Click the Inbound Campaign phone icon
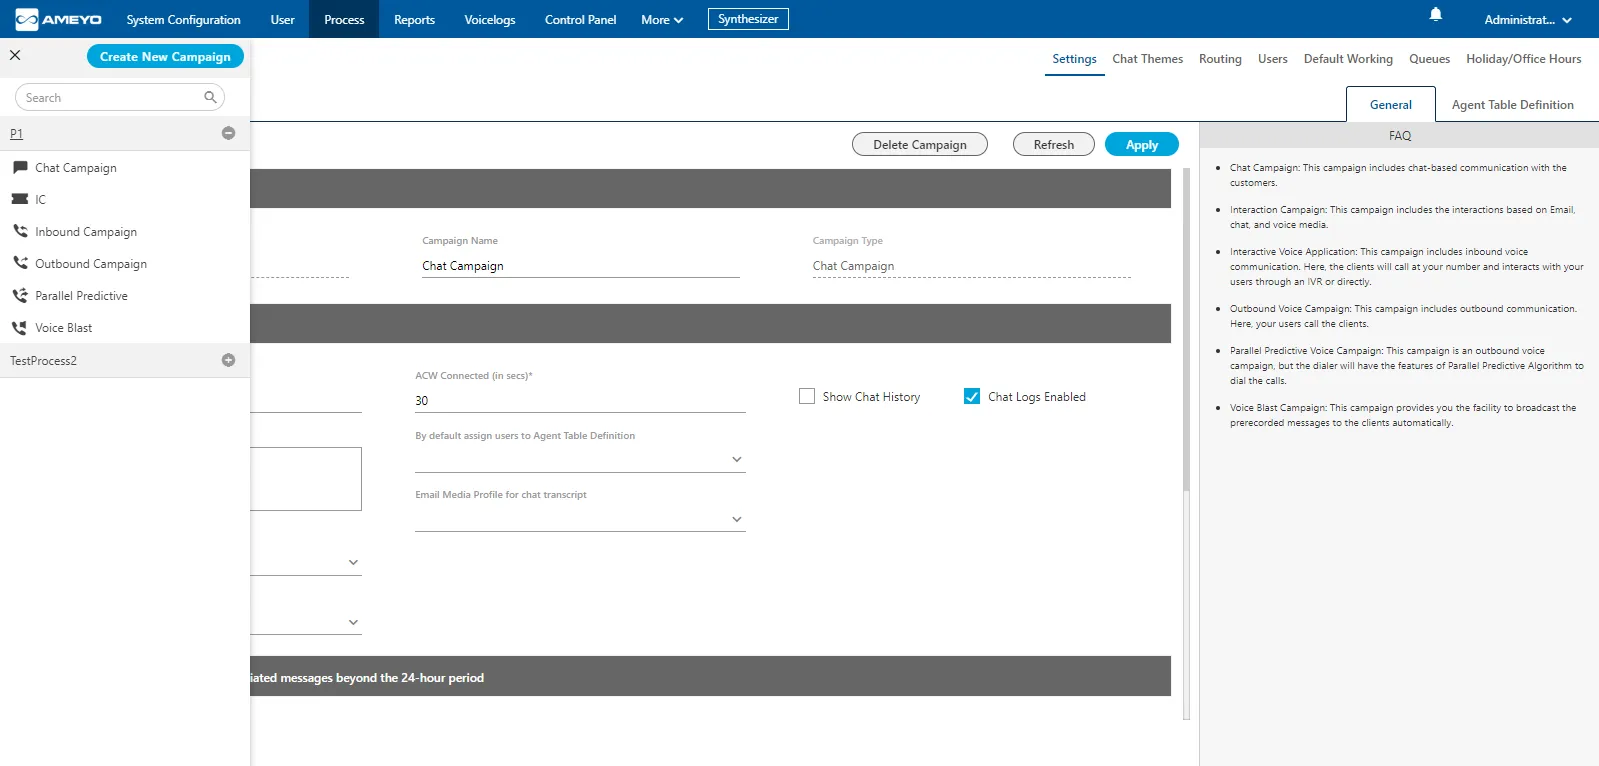Image resolution: width=1599 pixels, height=766 pixels. [20, 231]
